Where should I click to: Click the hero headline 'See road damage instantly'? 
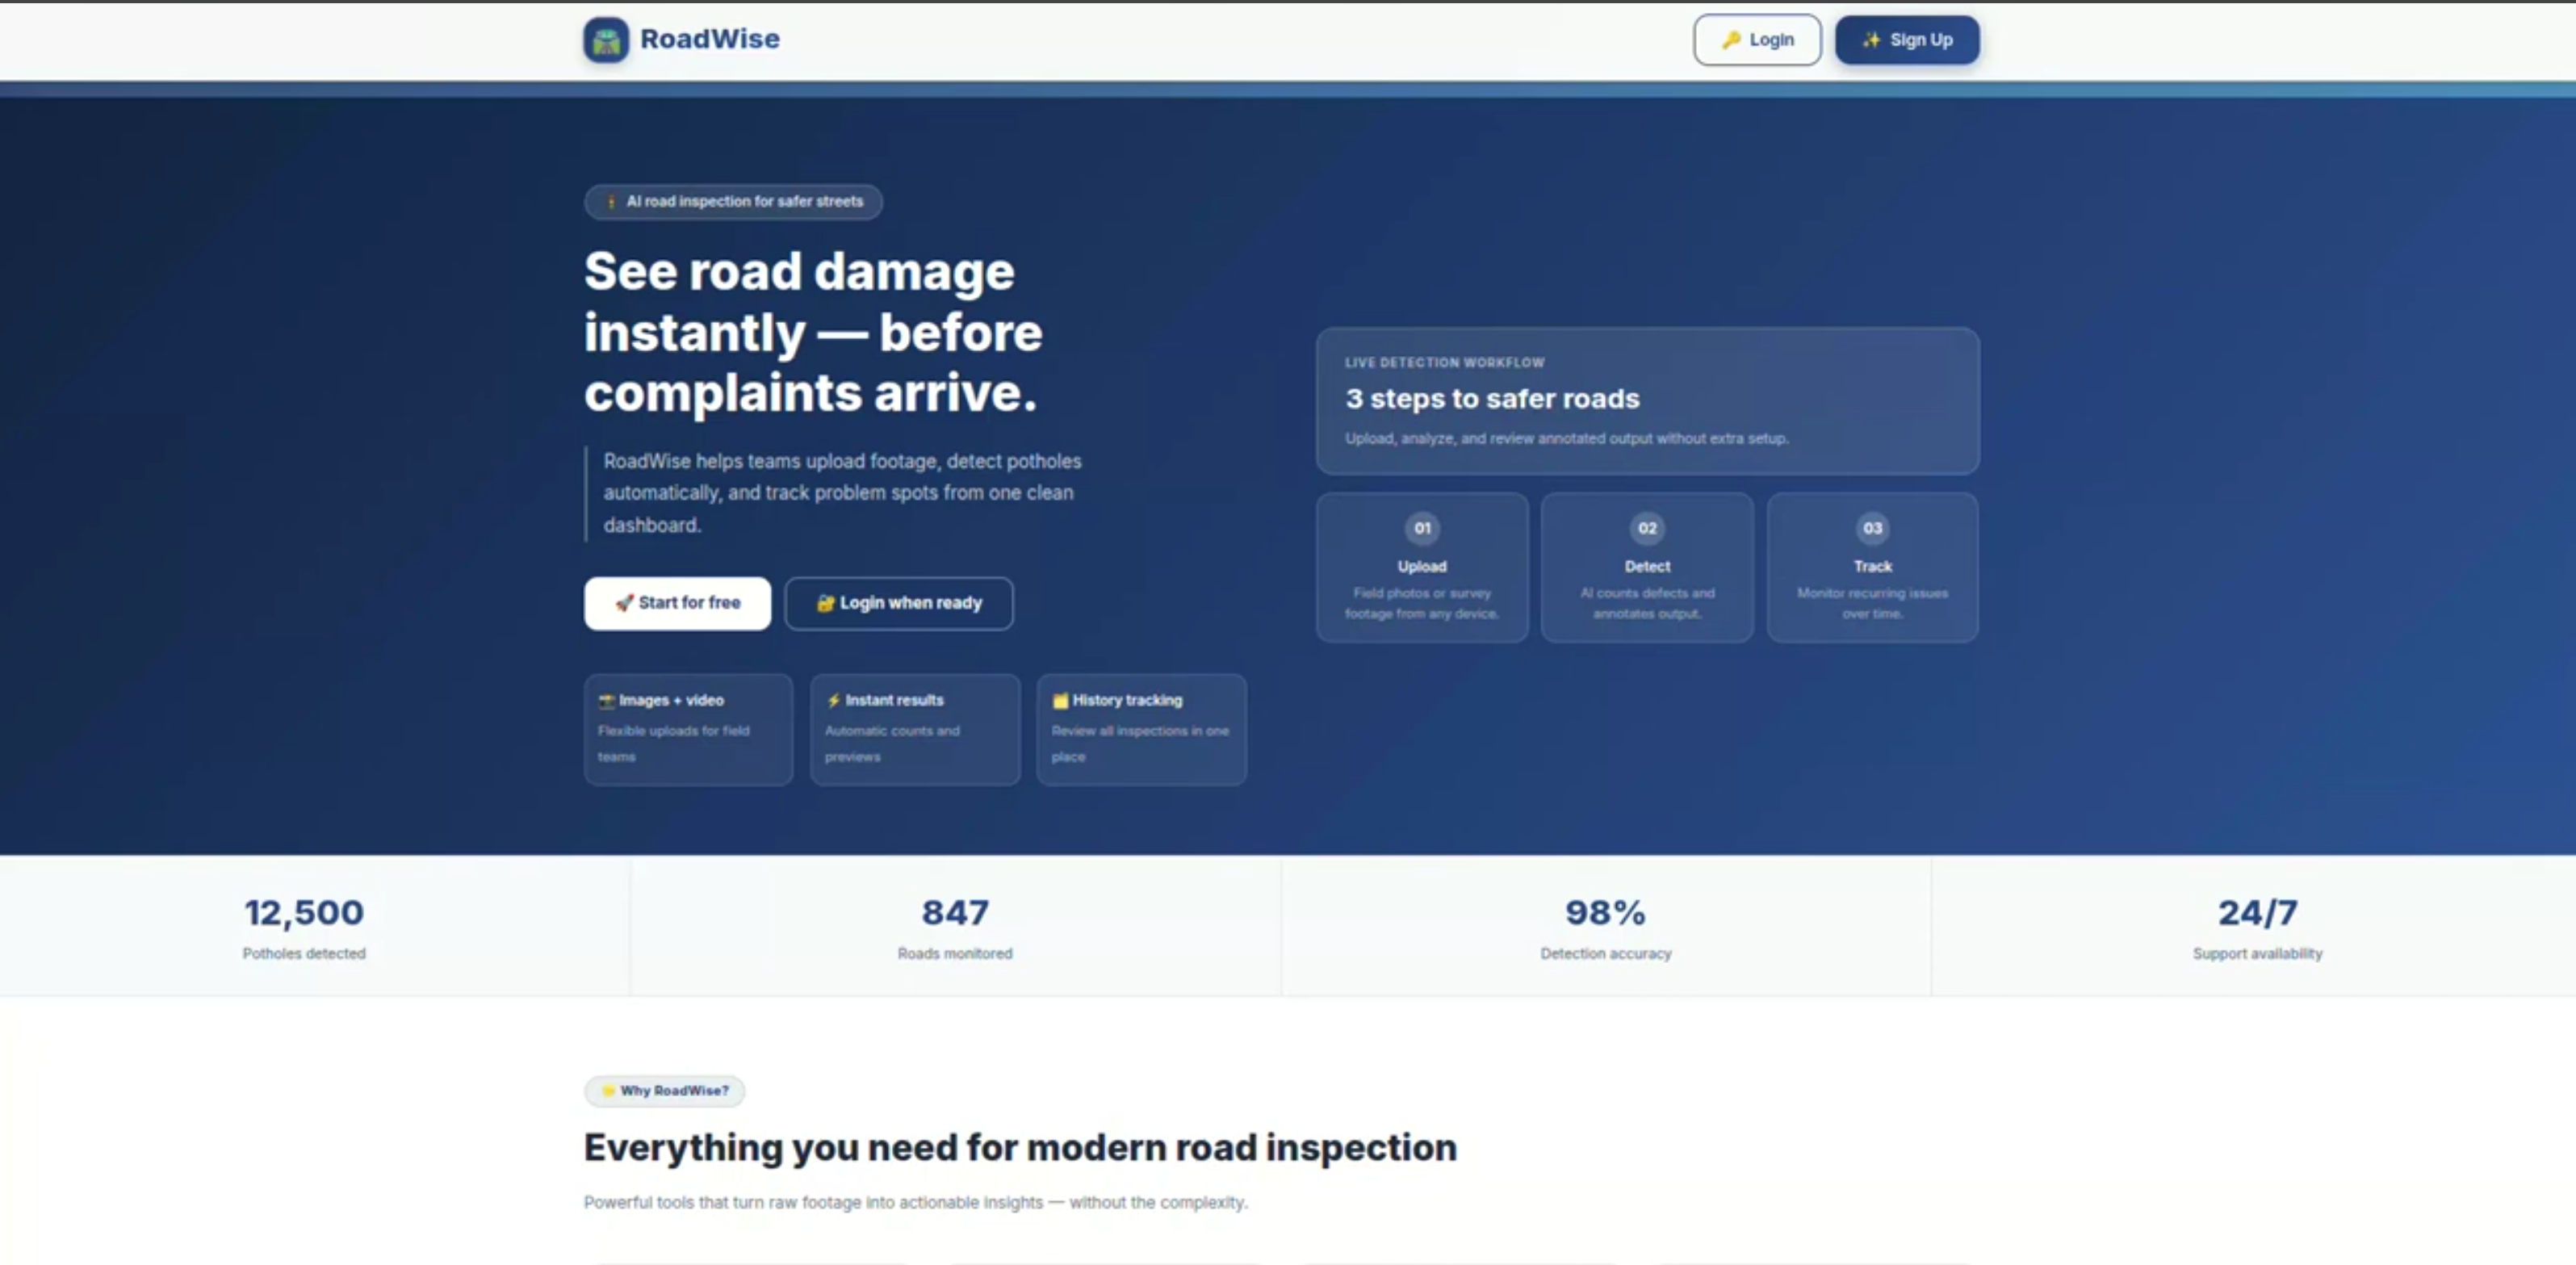click(813, 332)
